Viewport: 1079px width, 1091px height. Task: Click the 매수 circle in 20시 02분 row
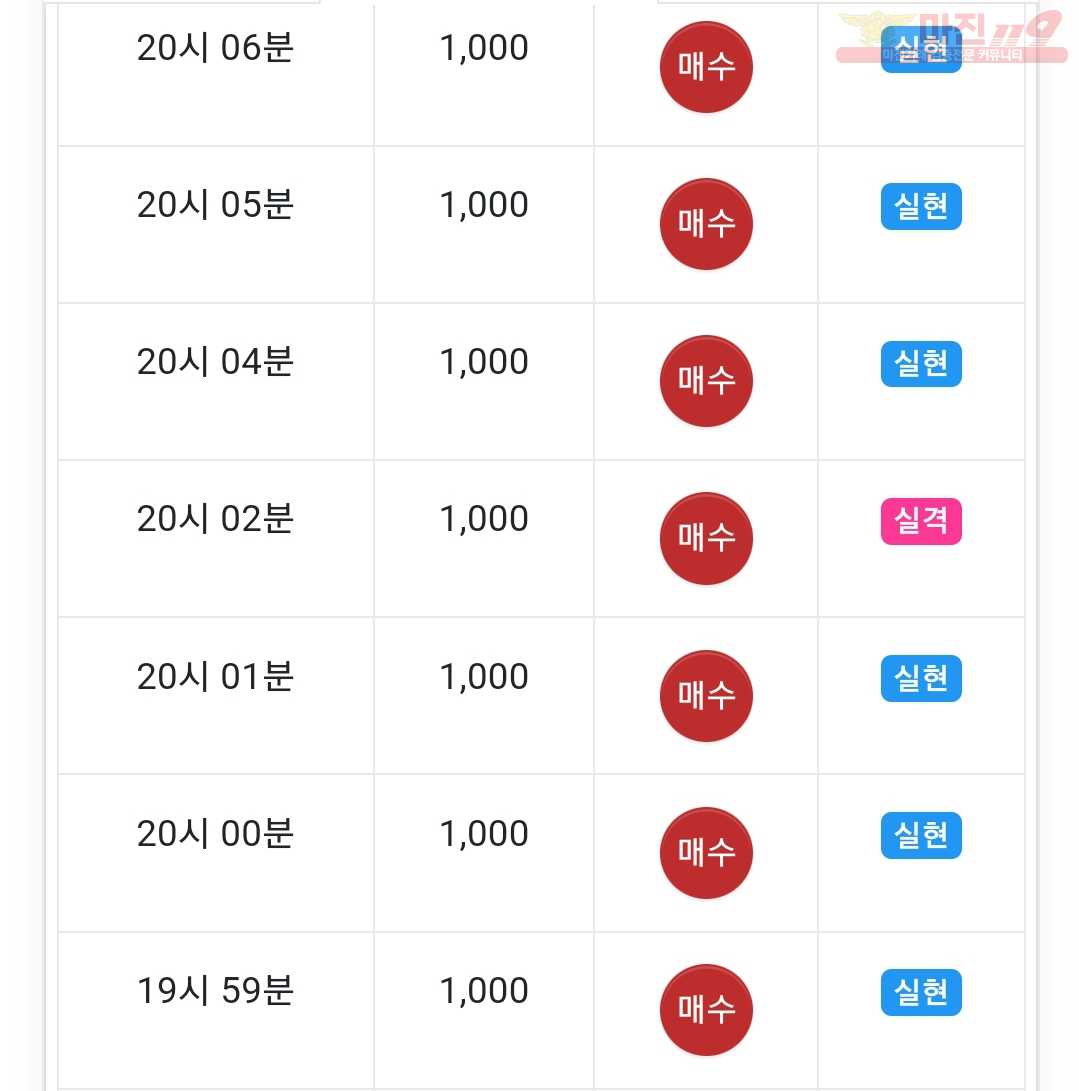point(705,539)
